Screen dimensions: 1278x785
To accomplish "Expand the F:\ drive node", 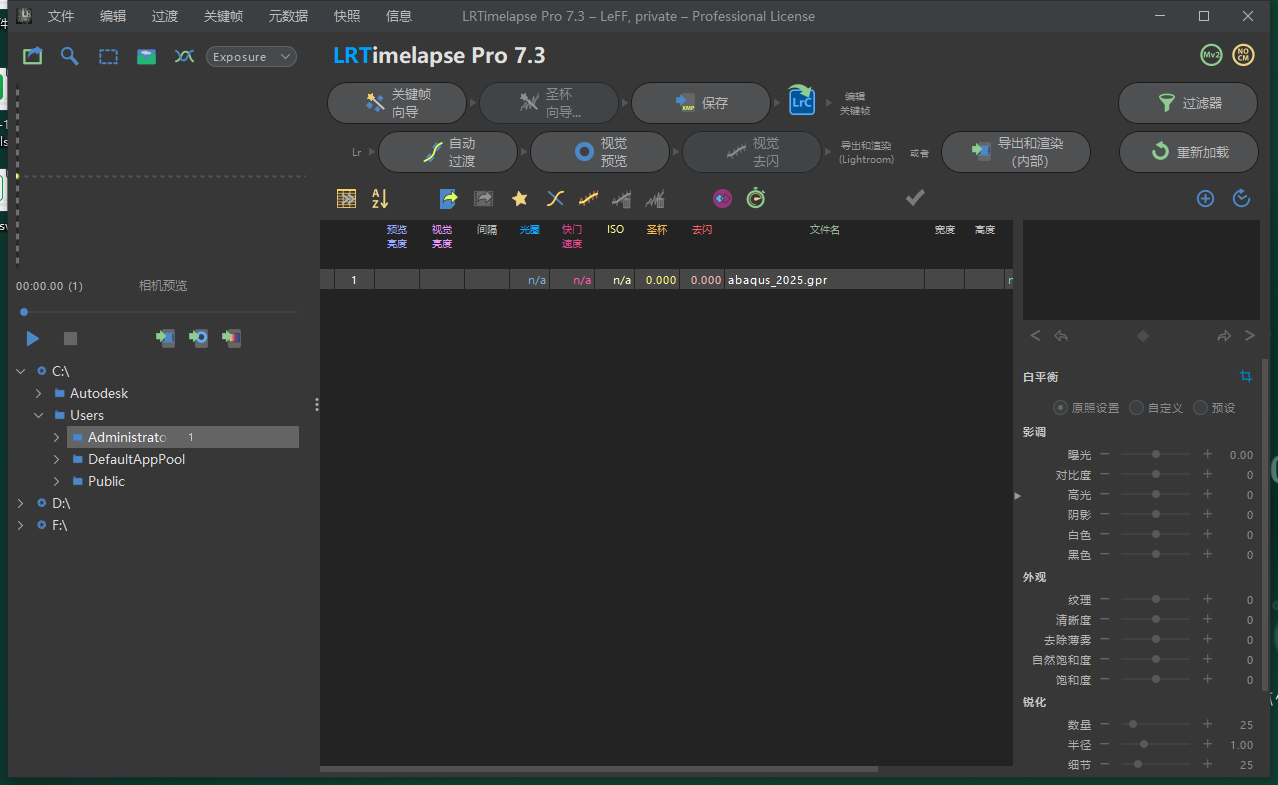I will 21,525.
